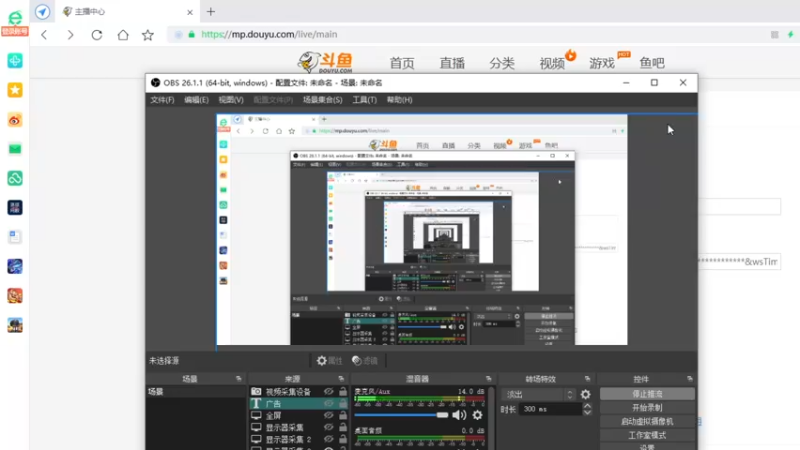The image size is (800, 450).
Task: Click the 启动虚拟摄像机 button
Action: coord(647,421)
